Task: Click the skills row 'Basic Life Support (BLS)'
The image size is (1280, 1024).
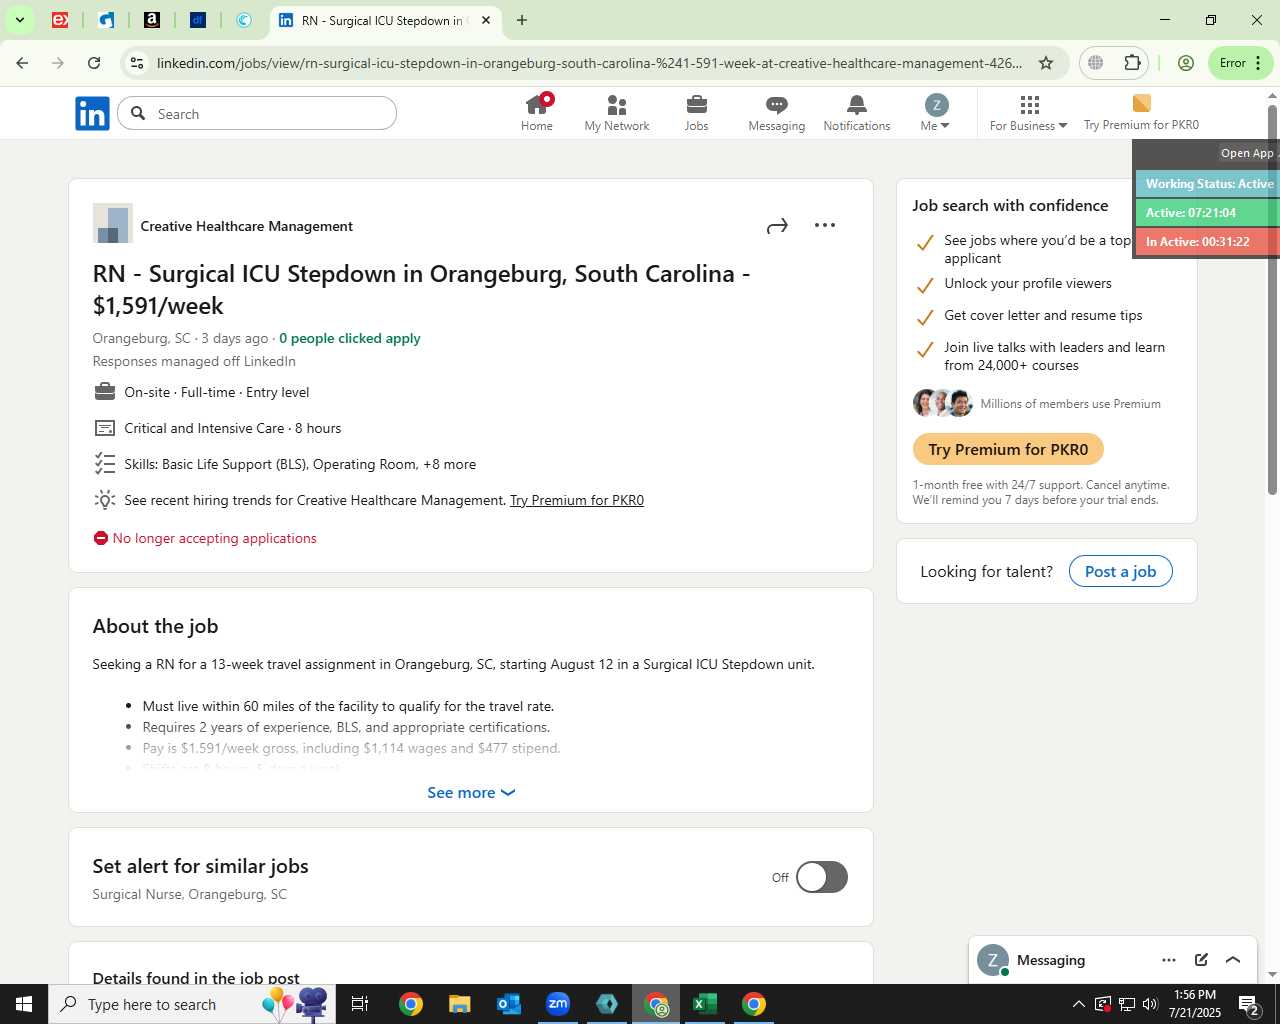Action: [x=300, y=464]
